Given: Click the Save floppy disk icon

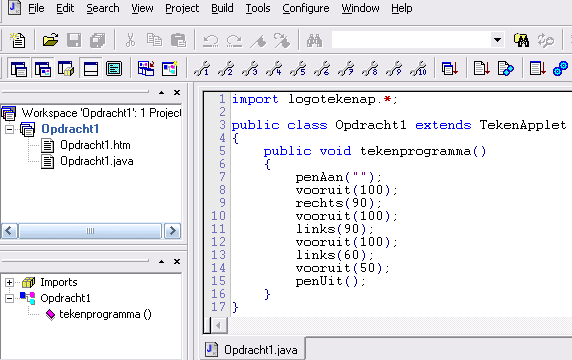Looking at the screenshot, I should click(74, 40).
